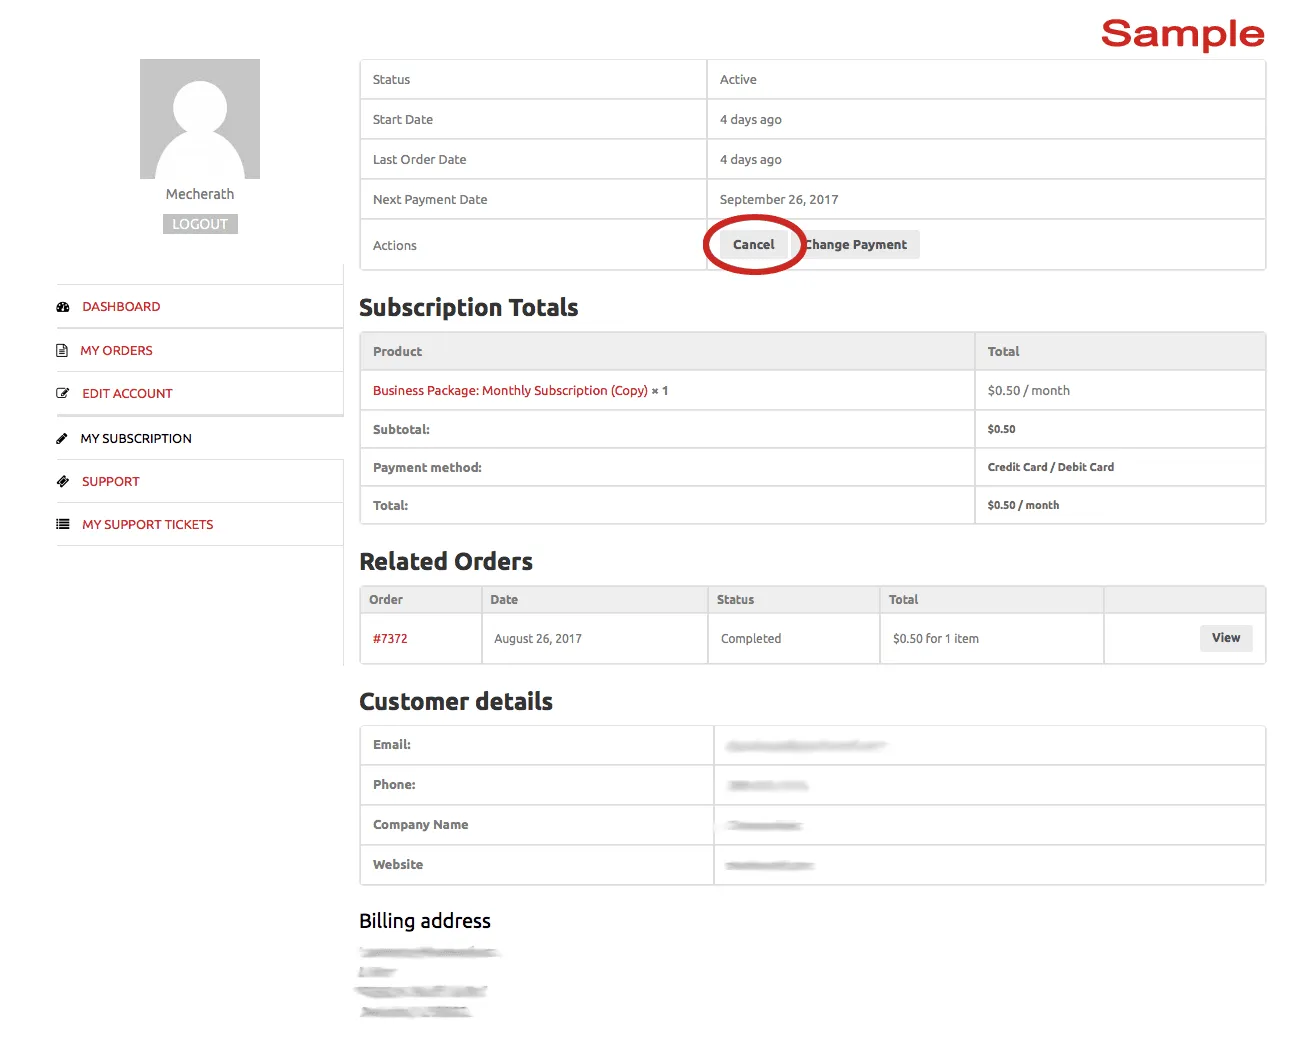Open Edit Account section
Image resolution: width=1313 pixels, height=1038 pixels.
tap(127, 394)
